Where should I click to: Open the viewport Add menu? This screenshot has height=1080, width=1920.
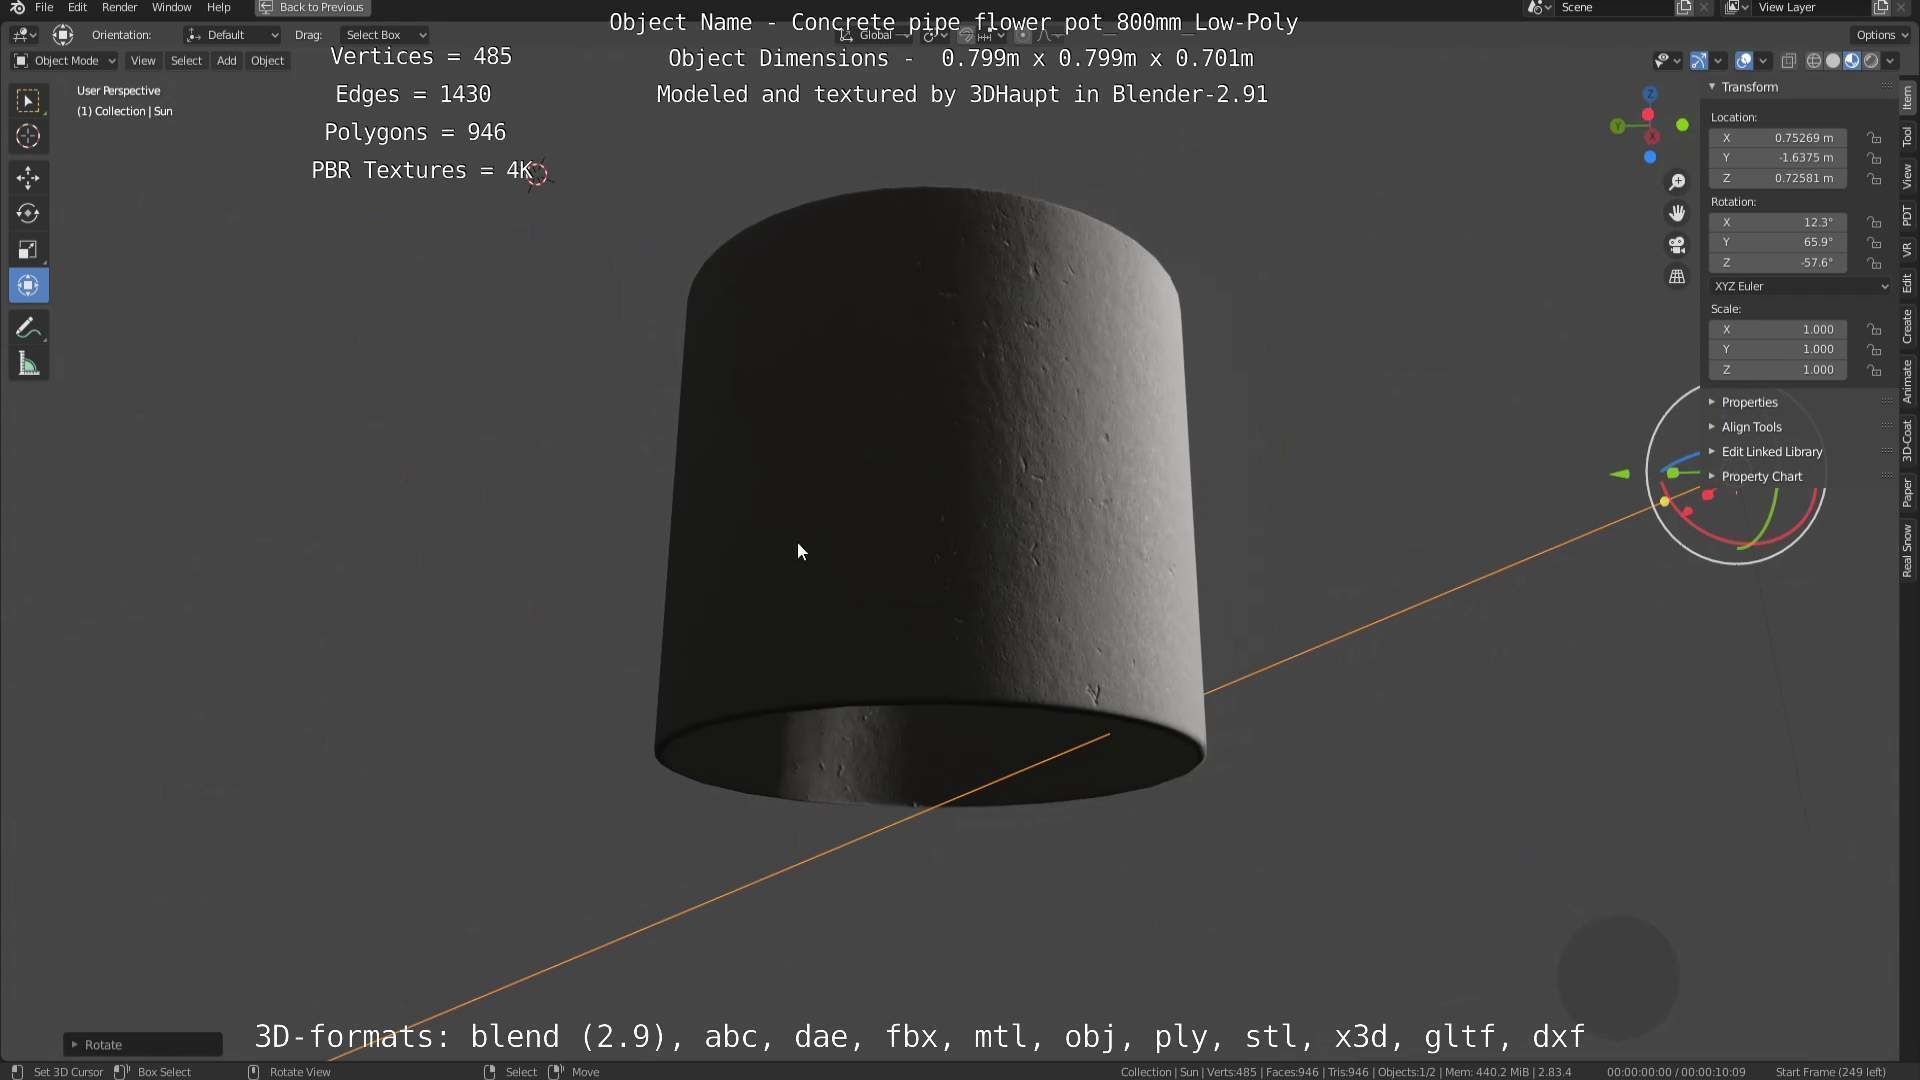click(227, 61)
